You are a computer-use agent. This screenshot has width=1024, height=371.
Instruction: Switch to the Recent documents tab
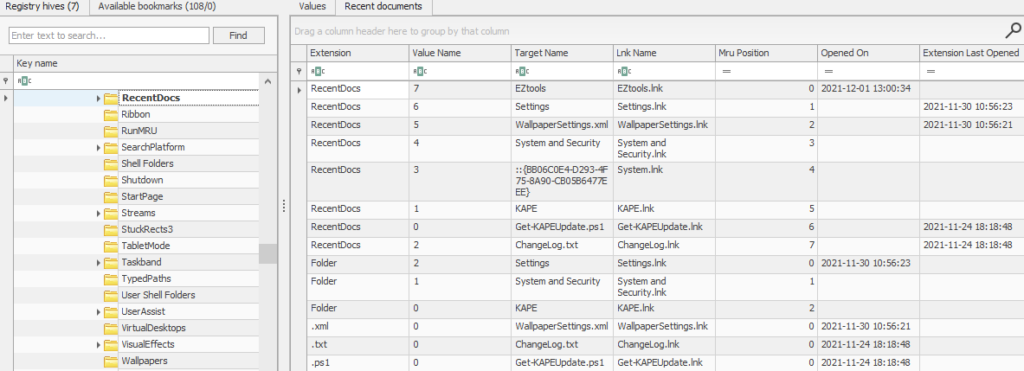point(383,7)
